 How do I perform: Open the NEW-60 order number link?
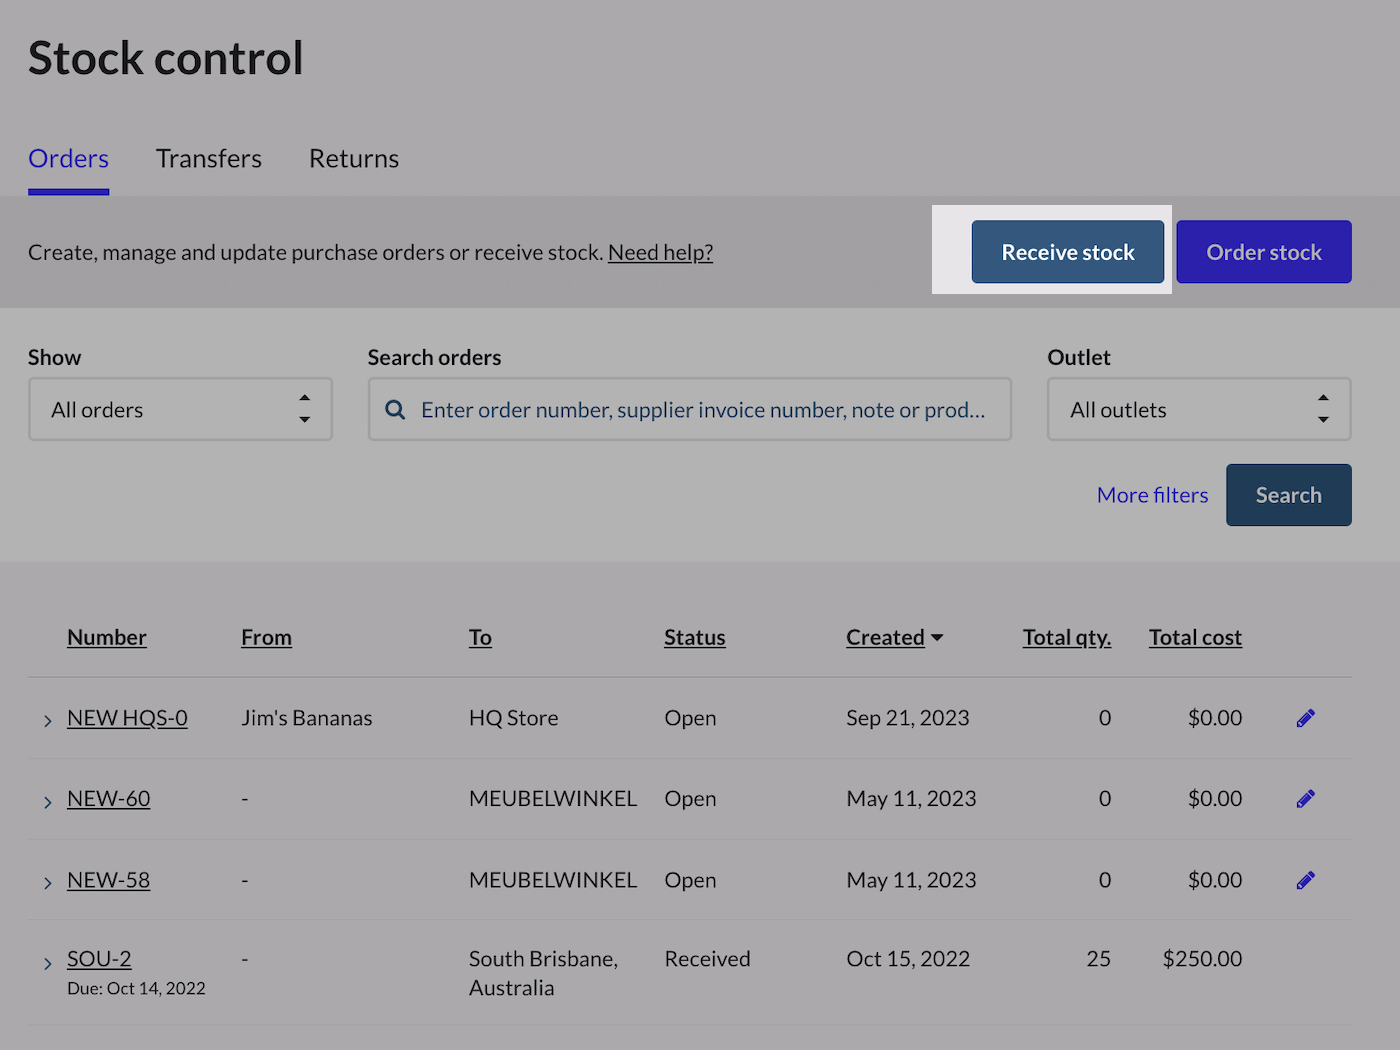[108, 799]
